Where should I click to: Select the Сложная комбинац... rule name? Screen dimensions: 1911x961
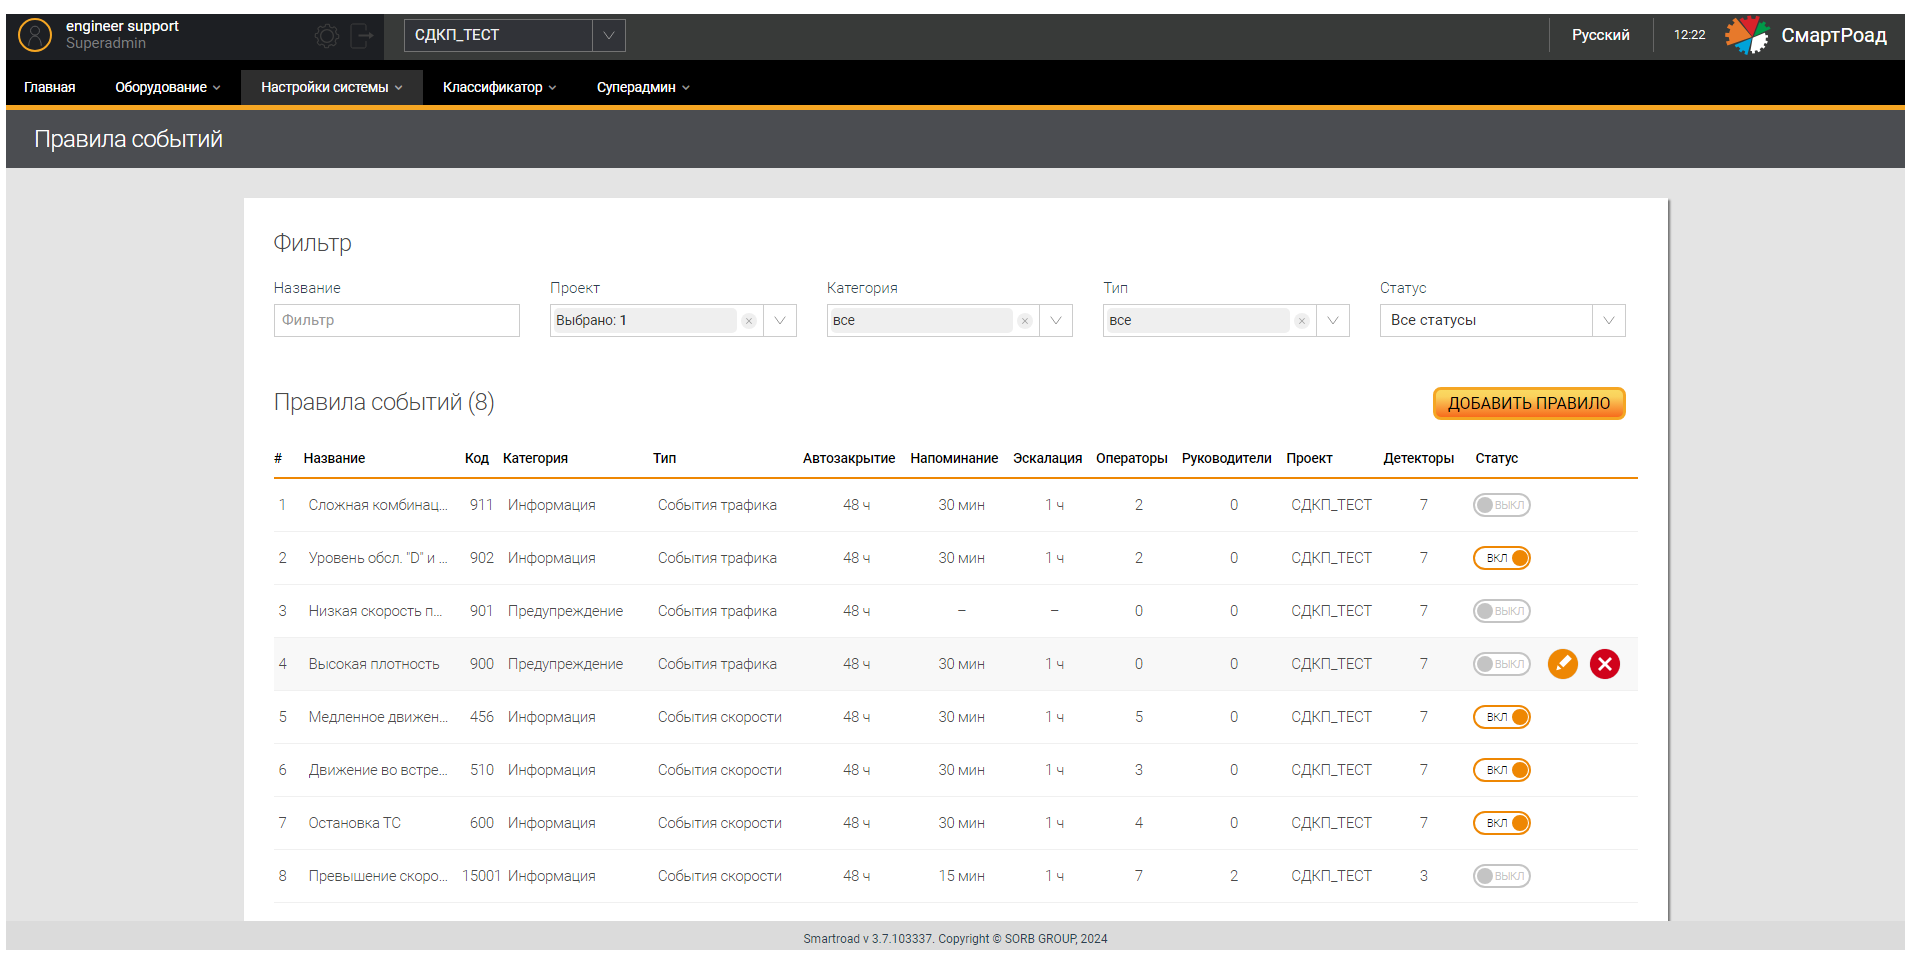click(x=378, y=505)
